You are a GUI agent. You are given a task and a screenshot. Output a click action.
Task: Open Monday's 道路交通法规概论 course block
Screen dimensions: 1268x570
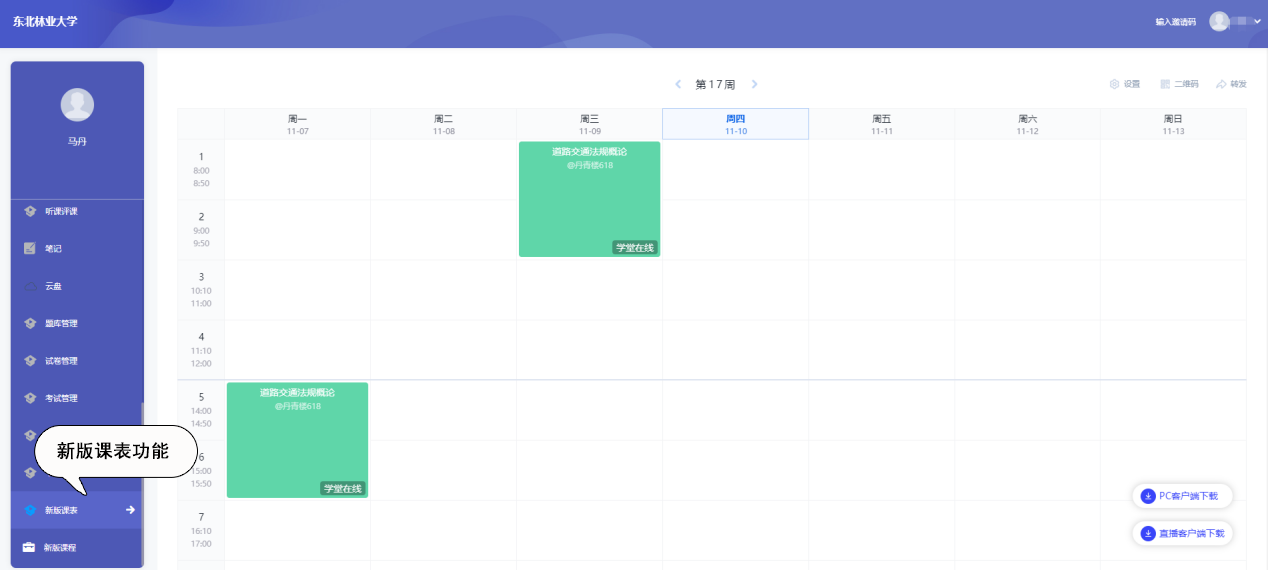[x=297, y=440]
